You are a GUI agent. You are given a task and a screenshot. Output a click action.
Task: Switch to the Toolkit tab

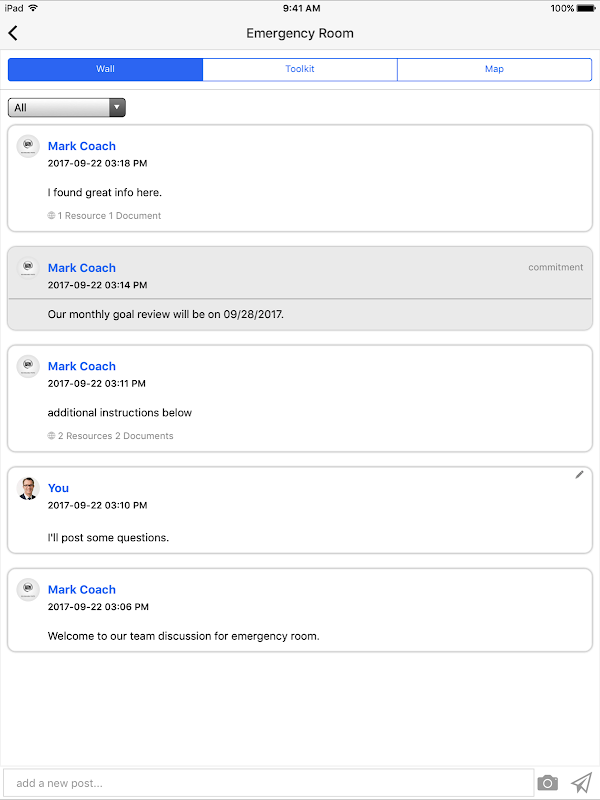click(x=300, y=69)
